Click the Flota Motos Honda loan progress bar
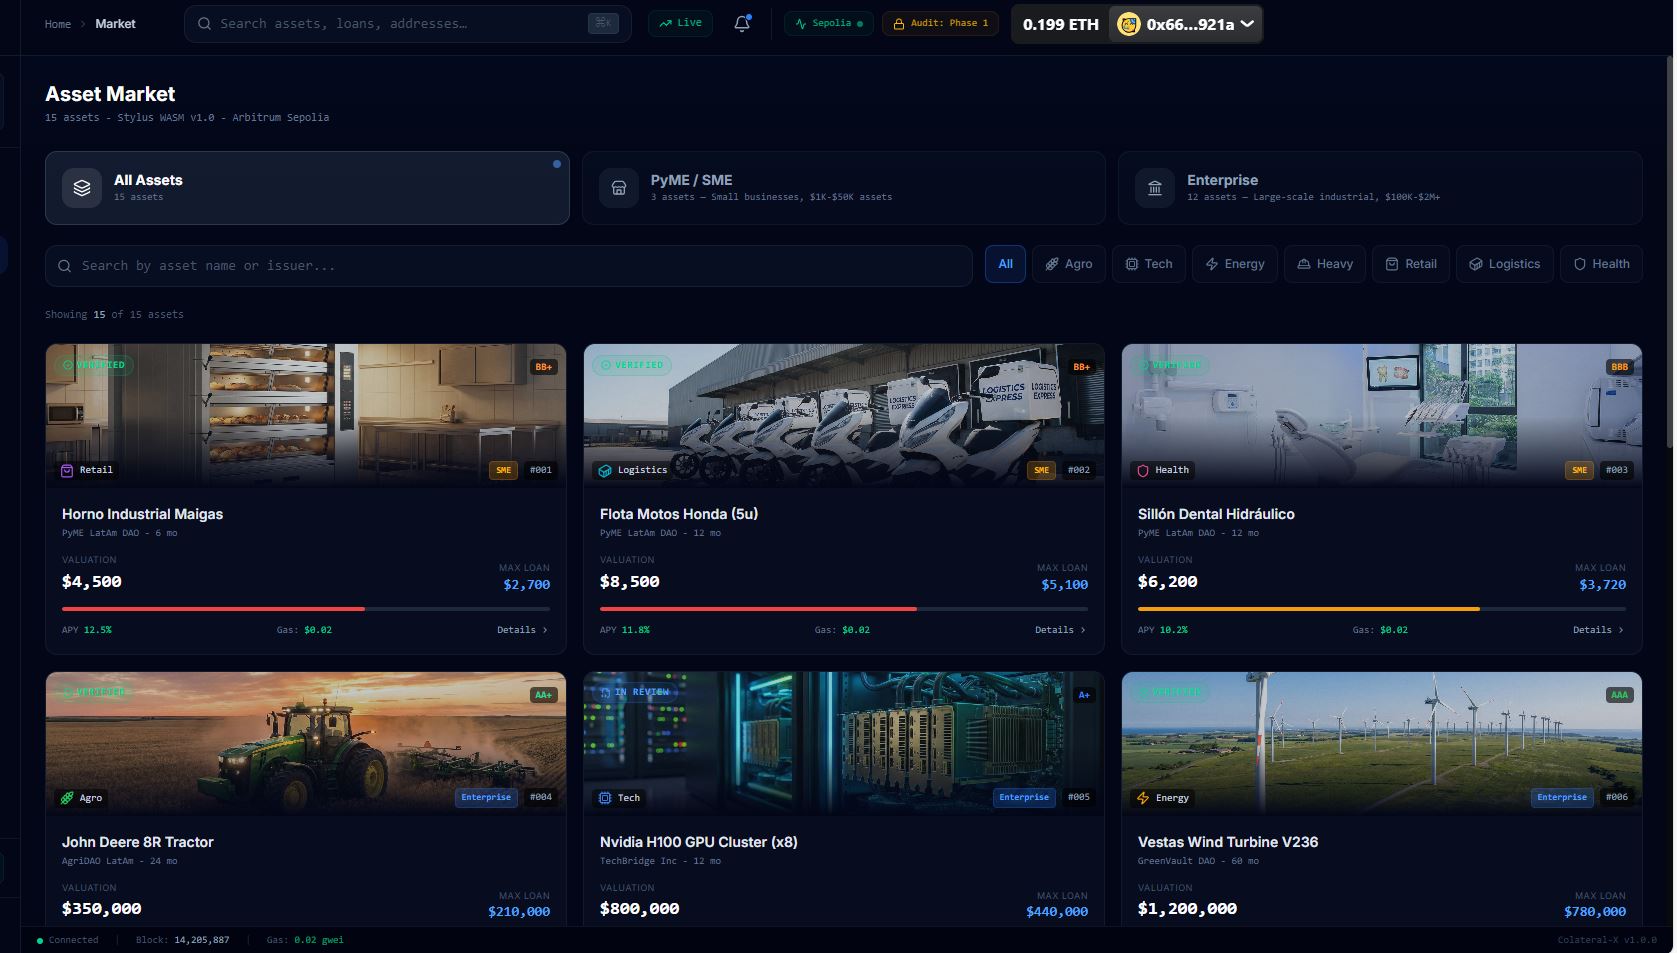The image size is (1677, 953). tap(843, 609)
